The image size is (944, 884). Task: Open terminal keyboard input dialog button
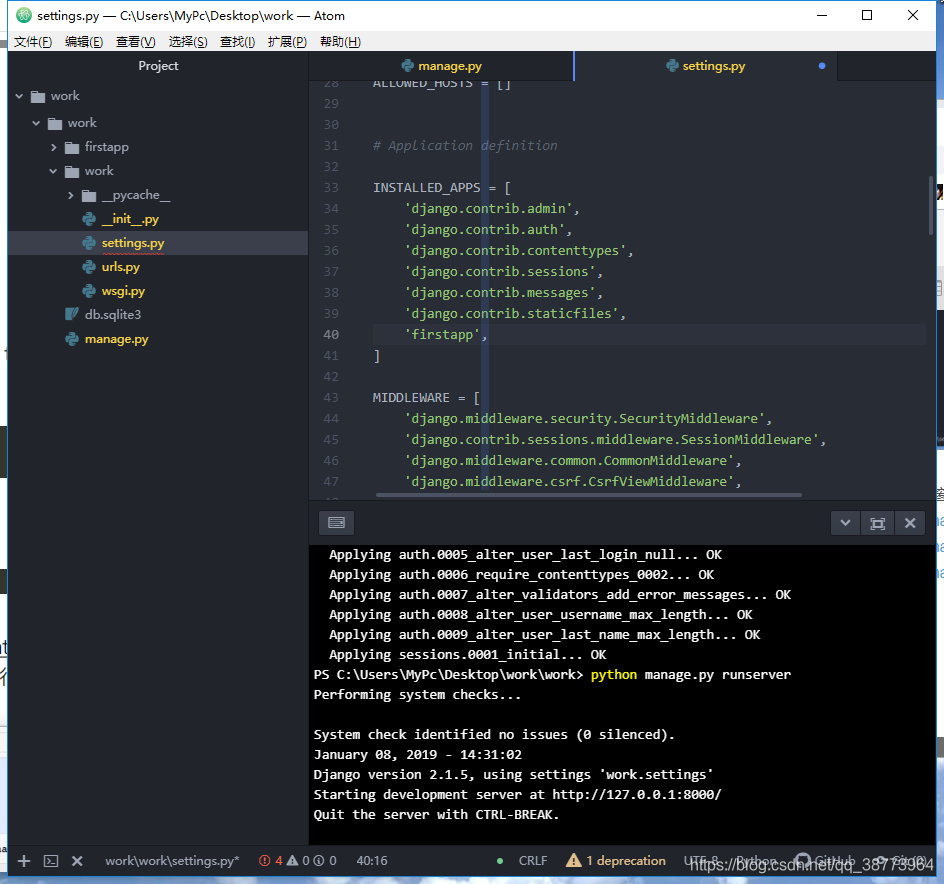click(x=337, y=523)
